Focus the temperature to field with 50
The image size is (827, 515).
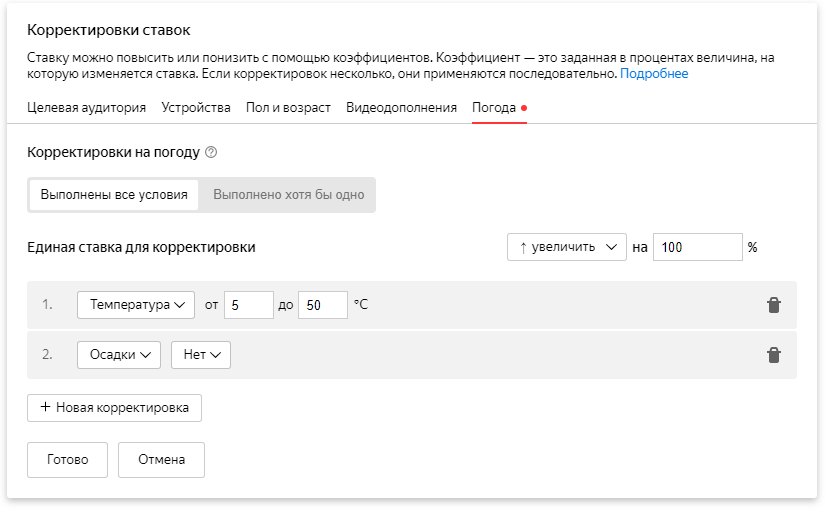pyautogui.click(x=323, y=305)
